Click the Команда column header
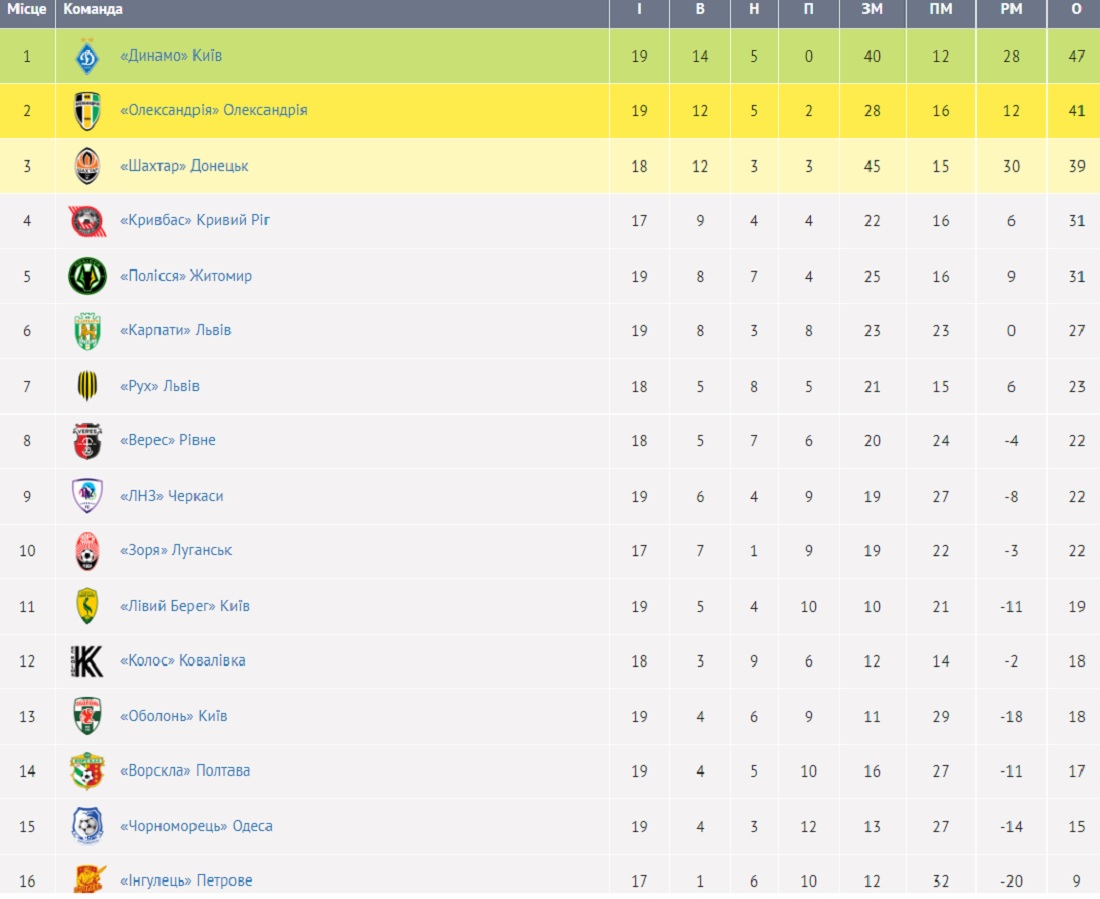The height and width of the screenshot is (899, 1100). click(93, 9)
